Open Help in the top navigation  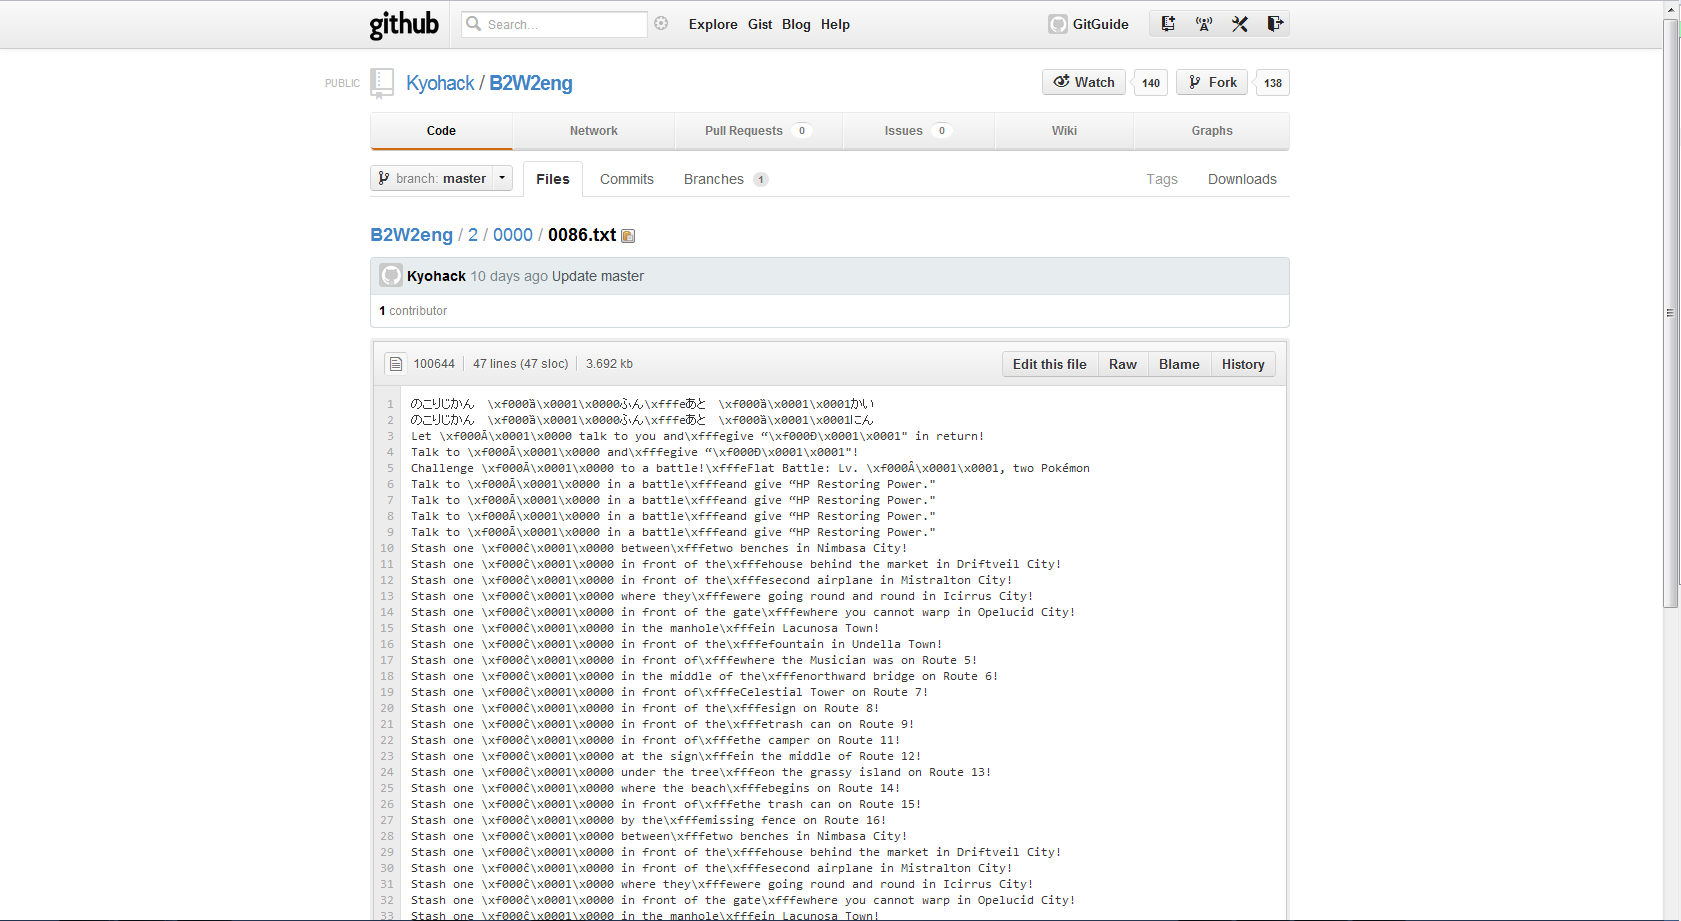pyautogui.click(x=835, y=24)
